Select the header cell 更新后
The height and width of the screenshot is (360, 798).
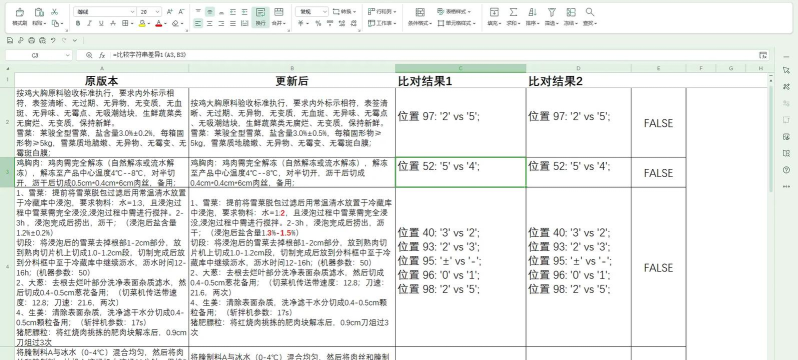point(292,80)
